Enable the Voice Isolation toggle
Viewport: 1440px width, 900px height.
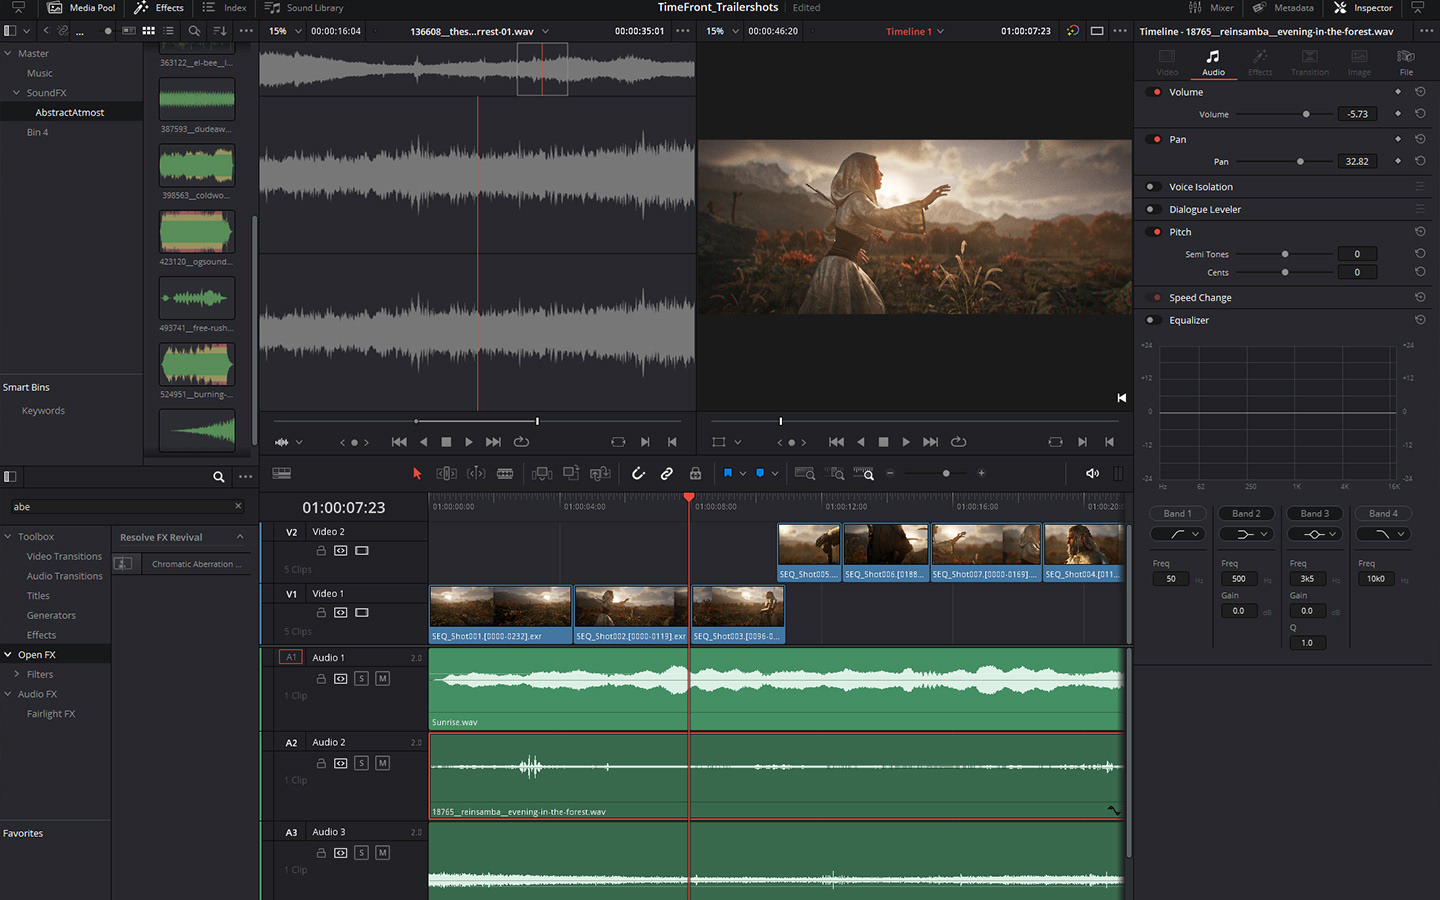[1151, 187]
